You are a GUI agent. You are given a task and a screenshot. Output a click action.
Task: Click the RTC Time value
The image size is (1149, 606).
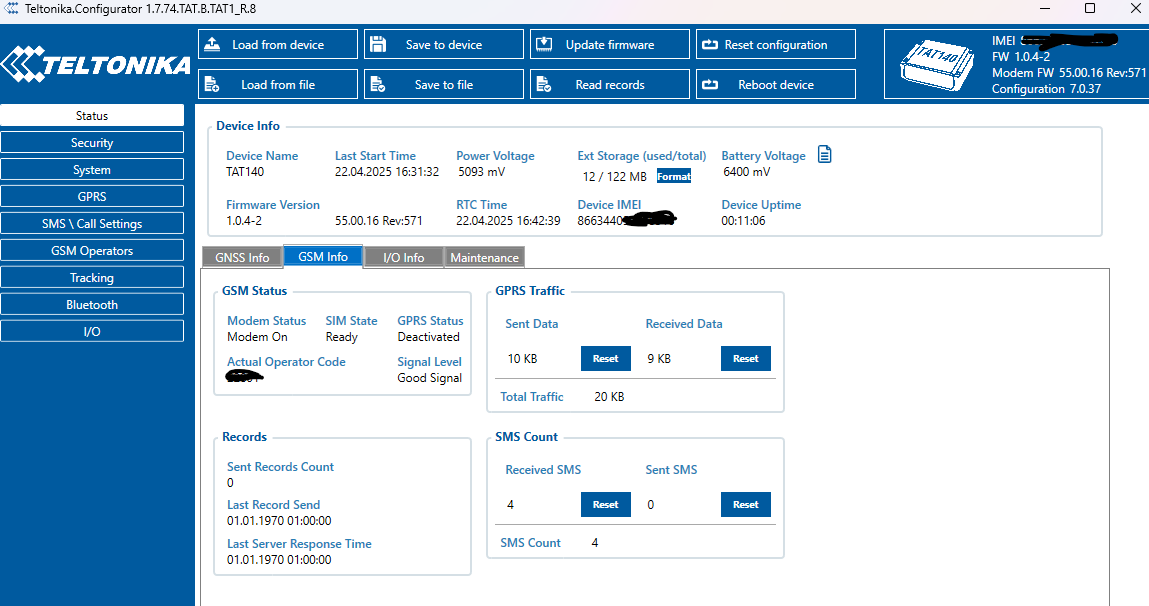coord(508,221)
